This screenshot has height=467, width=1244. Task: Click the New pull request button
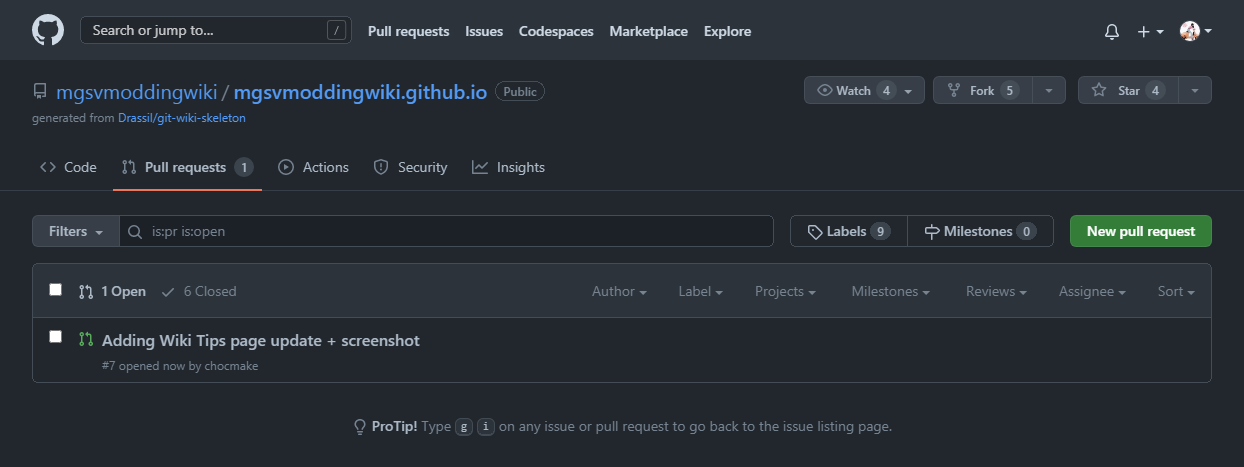pyautogui.click(x=1141, y=231)
